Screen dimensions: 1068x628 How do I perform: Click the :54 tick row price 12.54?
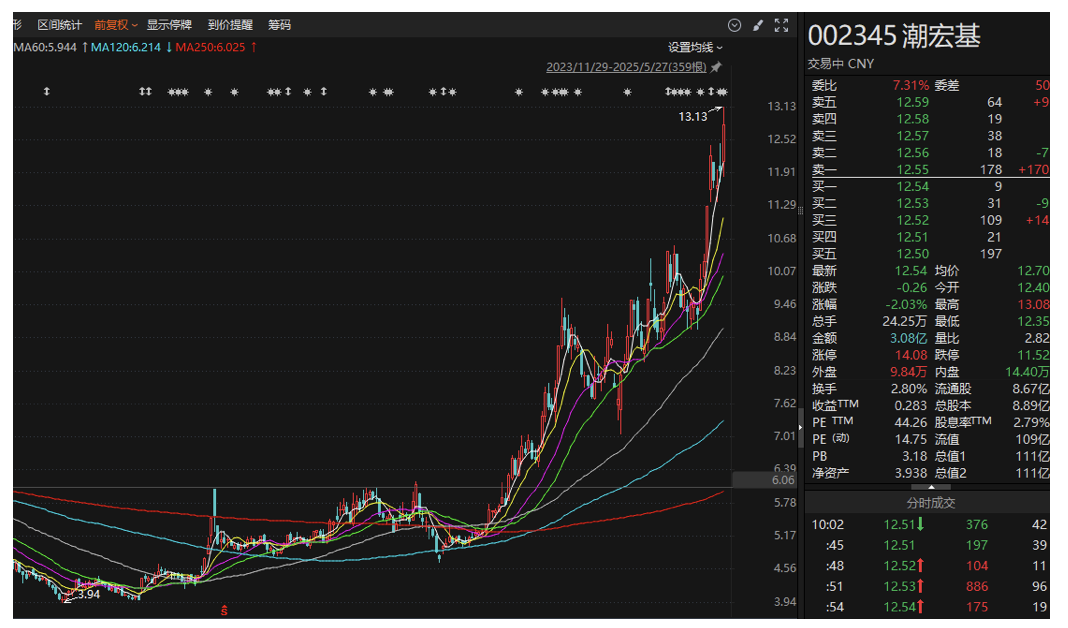899,607
